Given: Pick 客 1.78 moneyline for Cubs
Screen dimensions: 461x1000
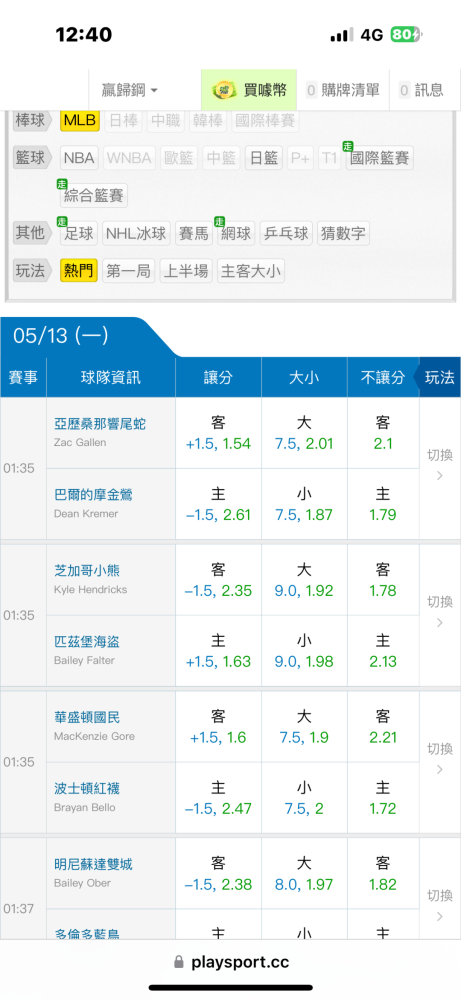Looking at the screenshot, I should pos(383,580).
